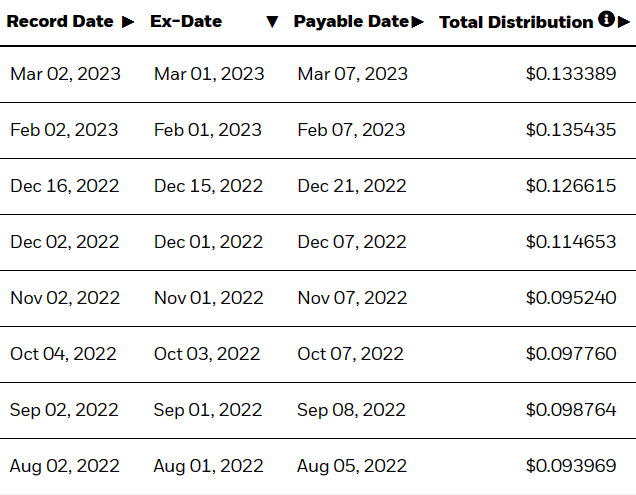Click the Aug 01, 2022 ex-date cell
The width and height of the screenshot is (636, 495).
pyautogui.click(x=208, y=466)
